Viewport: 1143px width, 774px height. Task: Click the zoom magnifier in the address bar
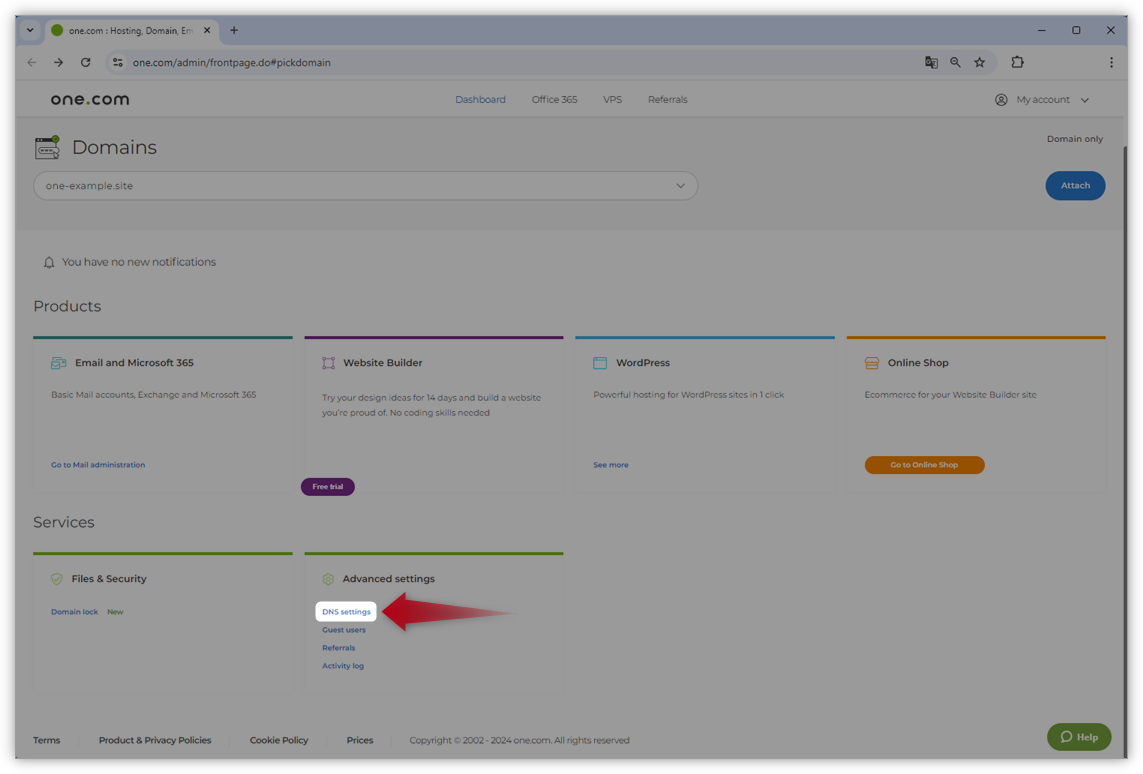pyautogui.click(x=955, y=62)
